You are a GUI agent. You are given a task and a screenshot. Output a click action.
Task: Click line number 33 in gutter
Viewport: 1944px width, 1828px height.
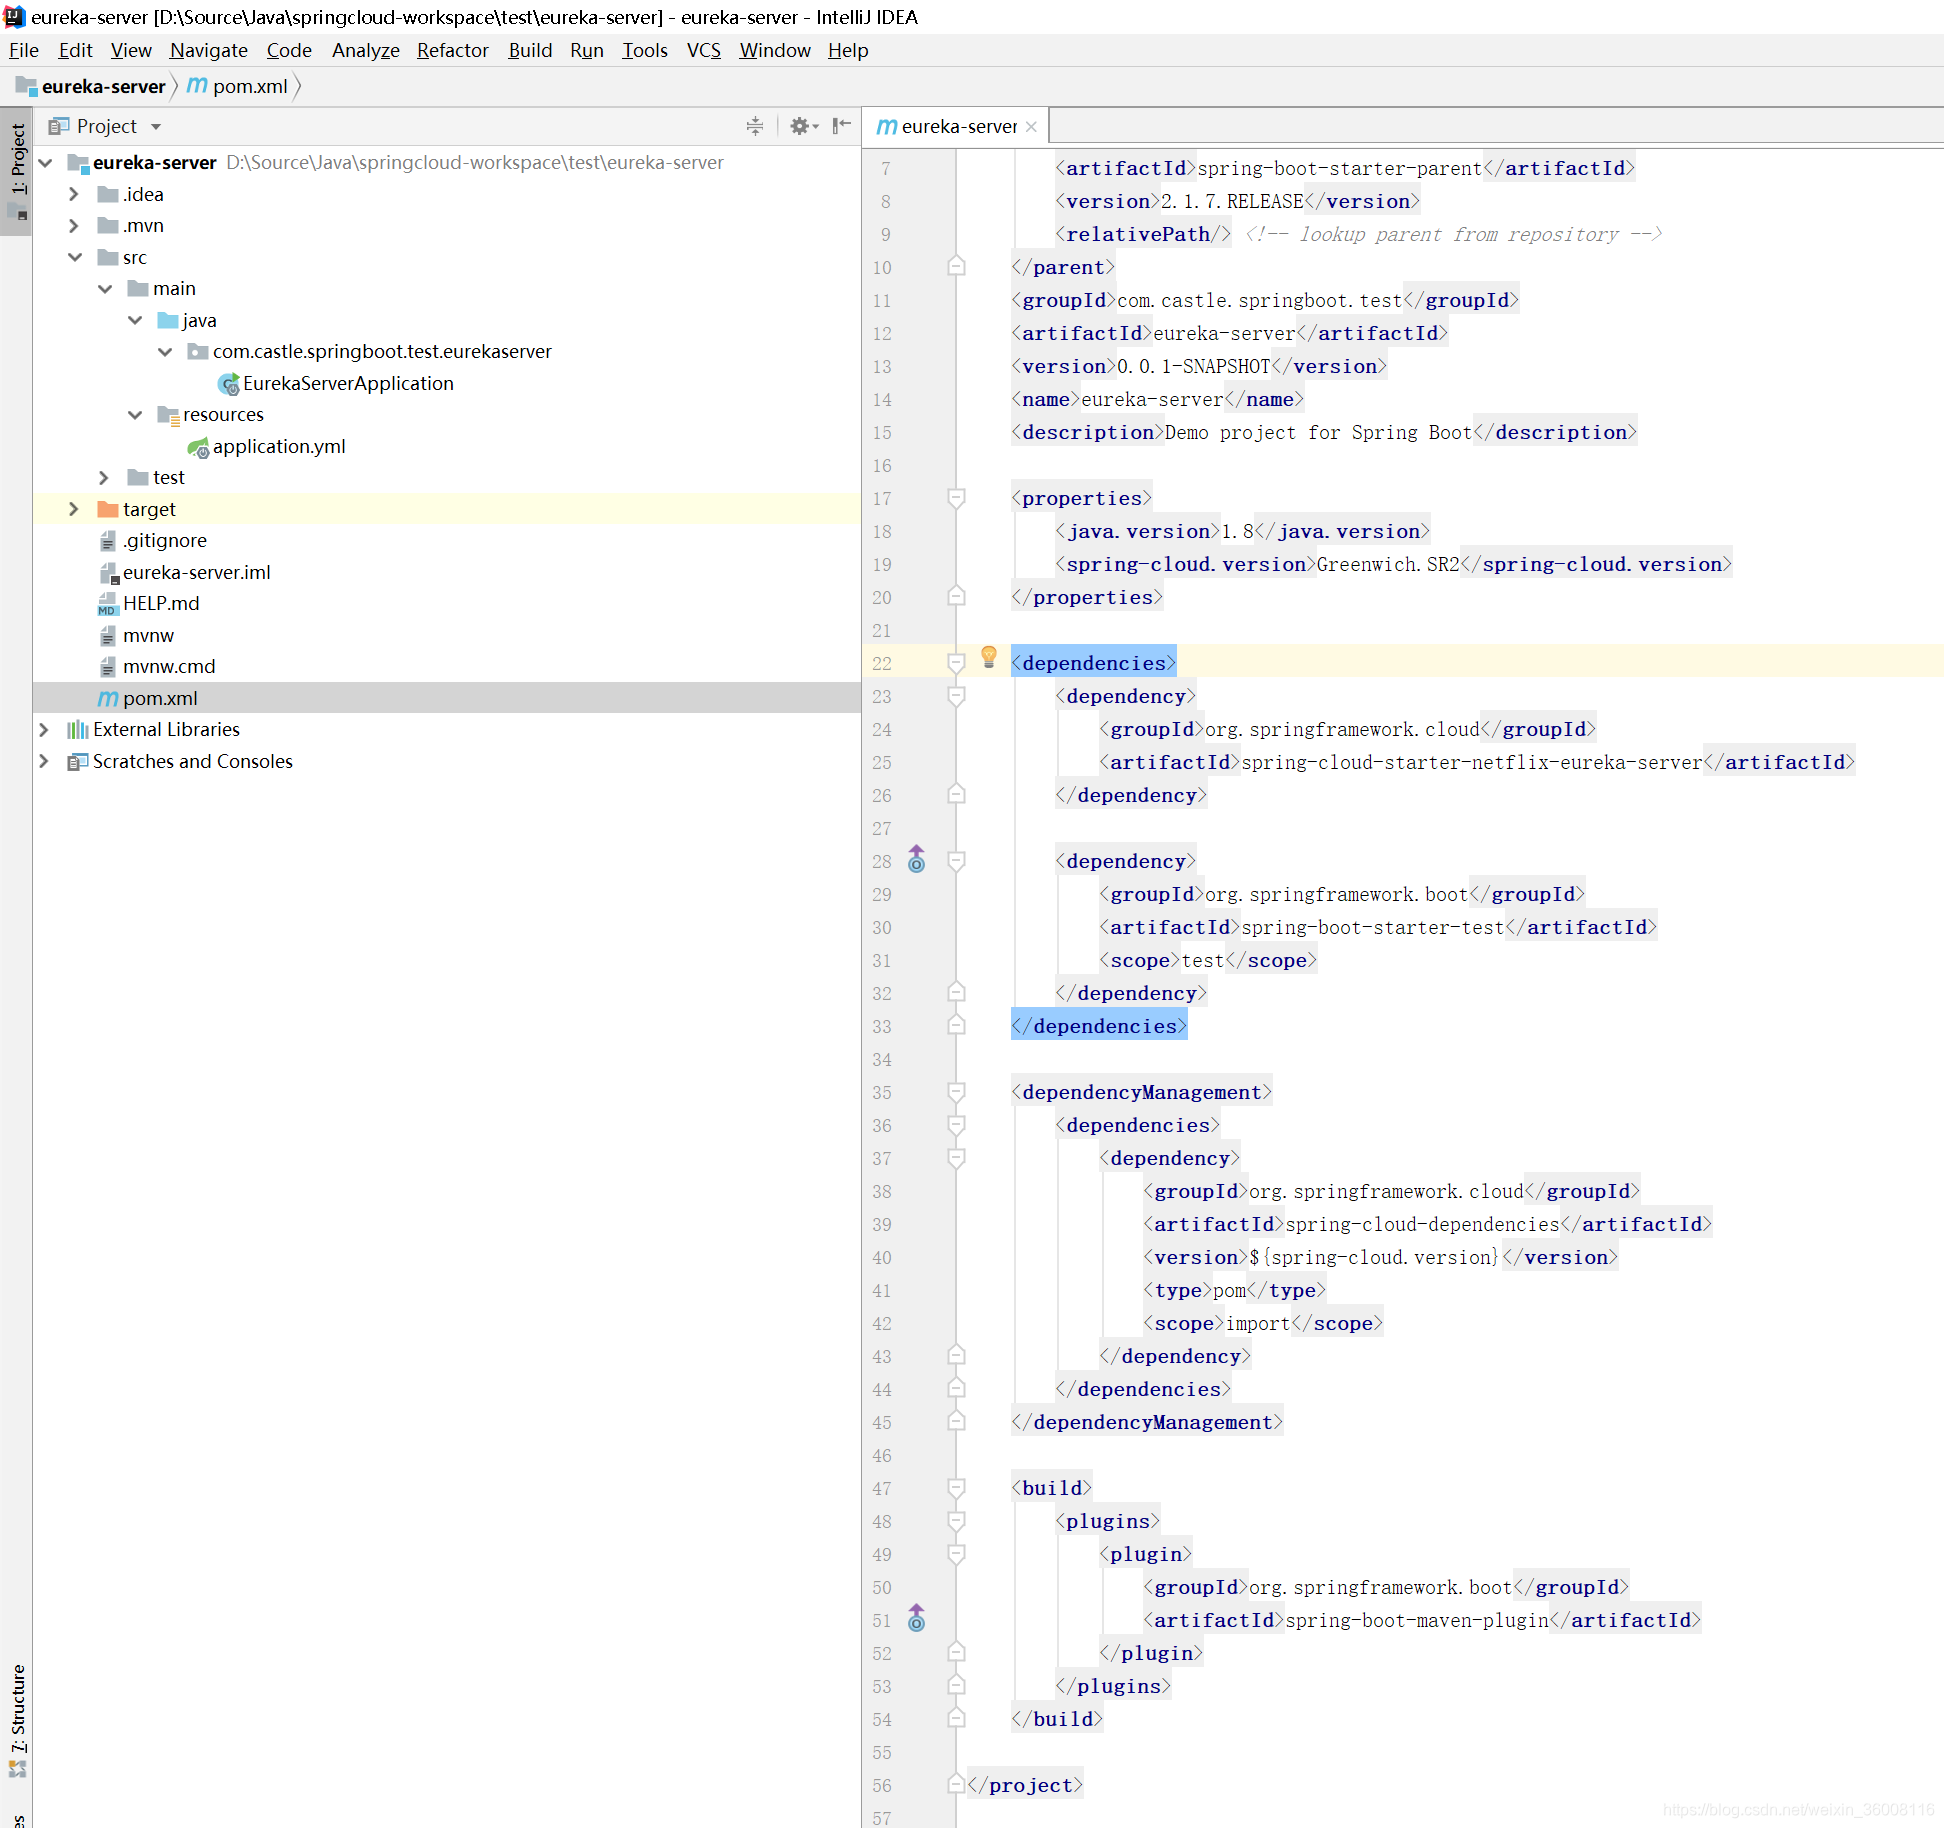click(881, 1026)
